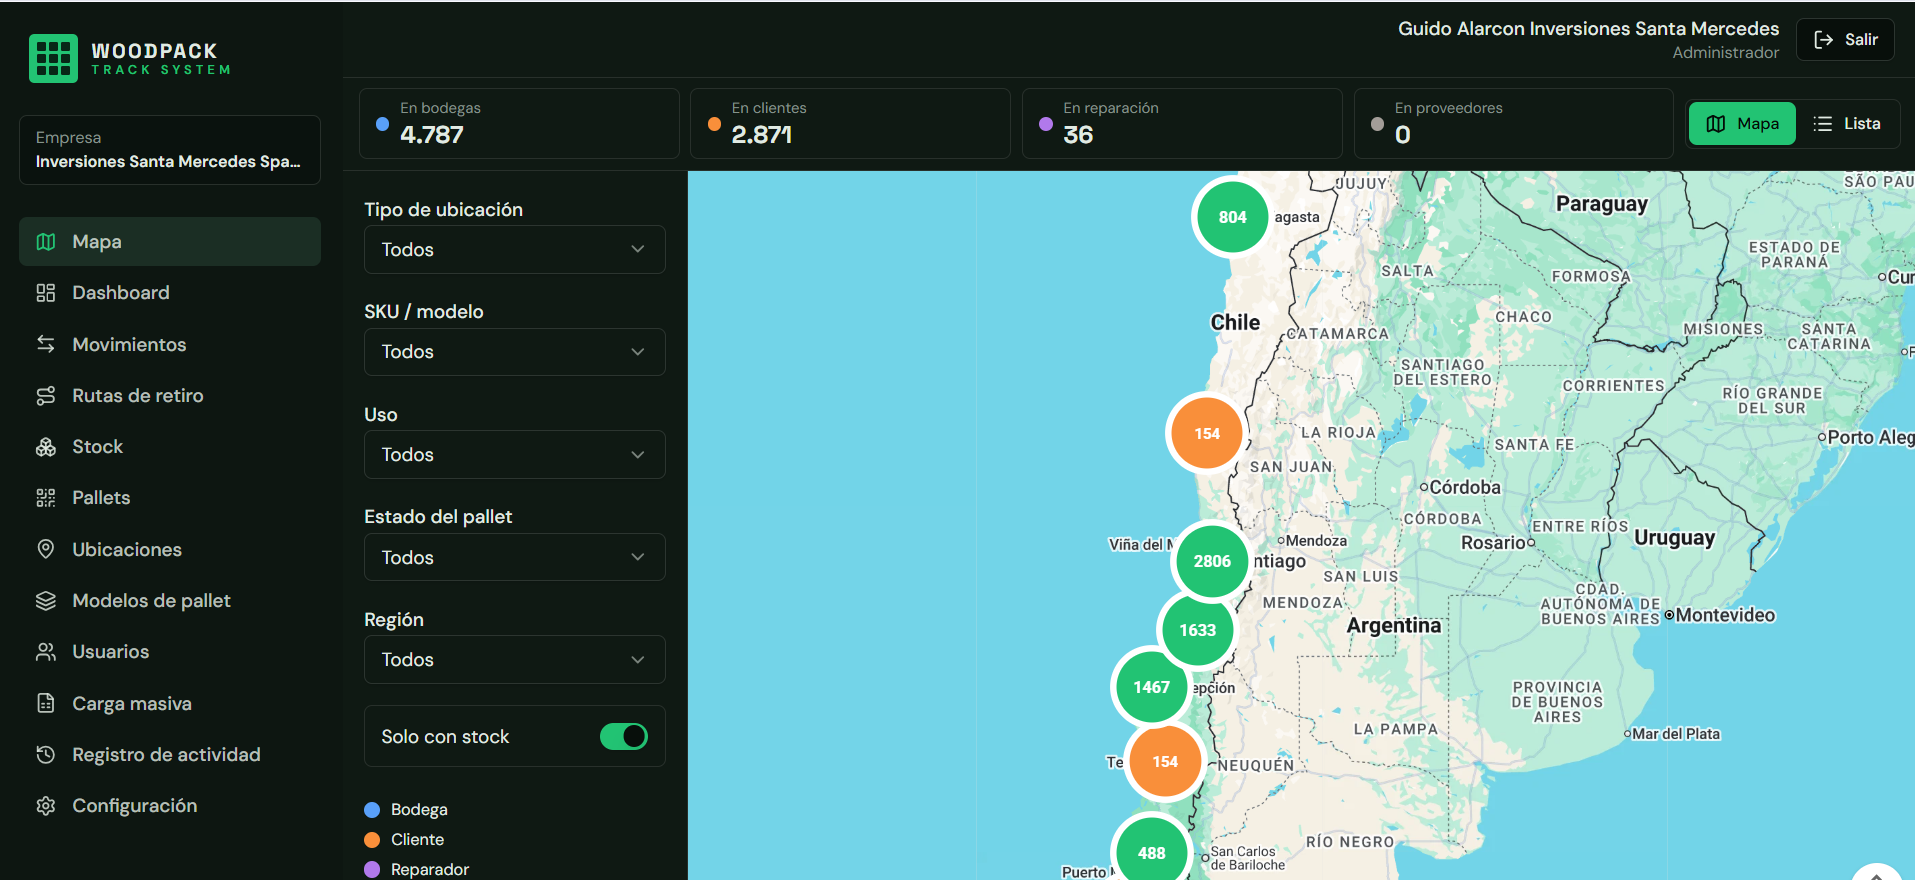This screenshot has width=1915, height=880.
Task: Click the Usuarios people icon
Action: click(46, 652)
